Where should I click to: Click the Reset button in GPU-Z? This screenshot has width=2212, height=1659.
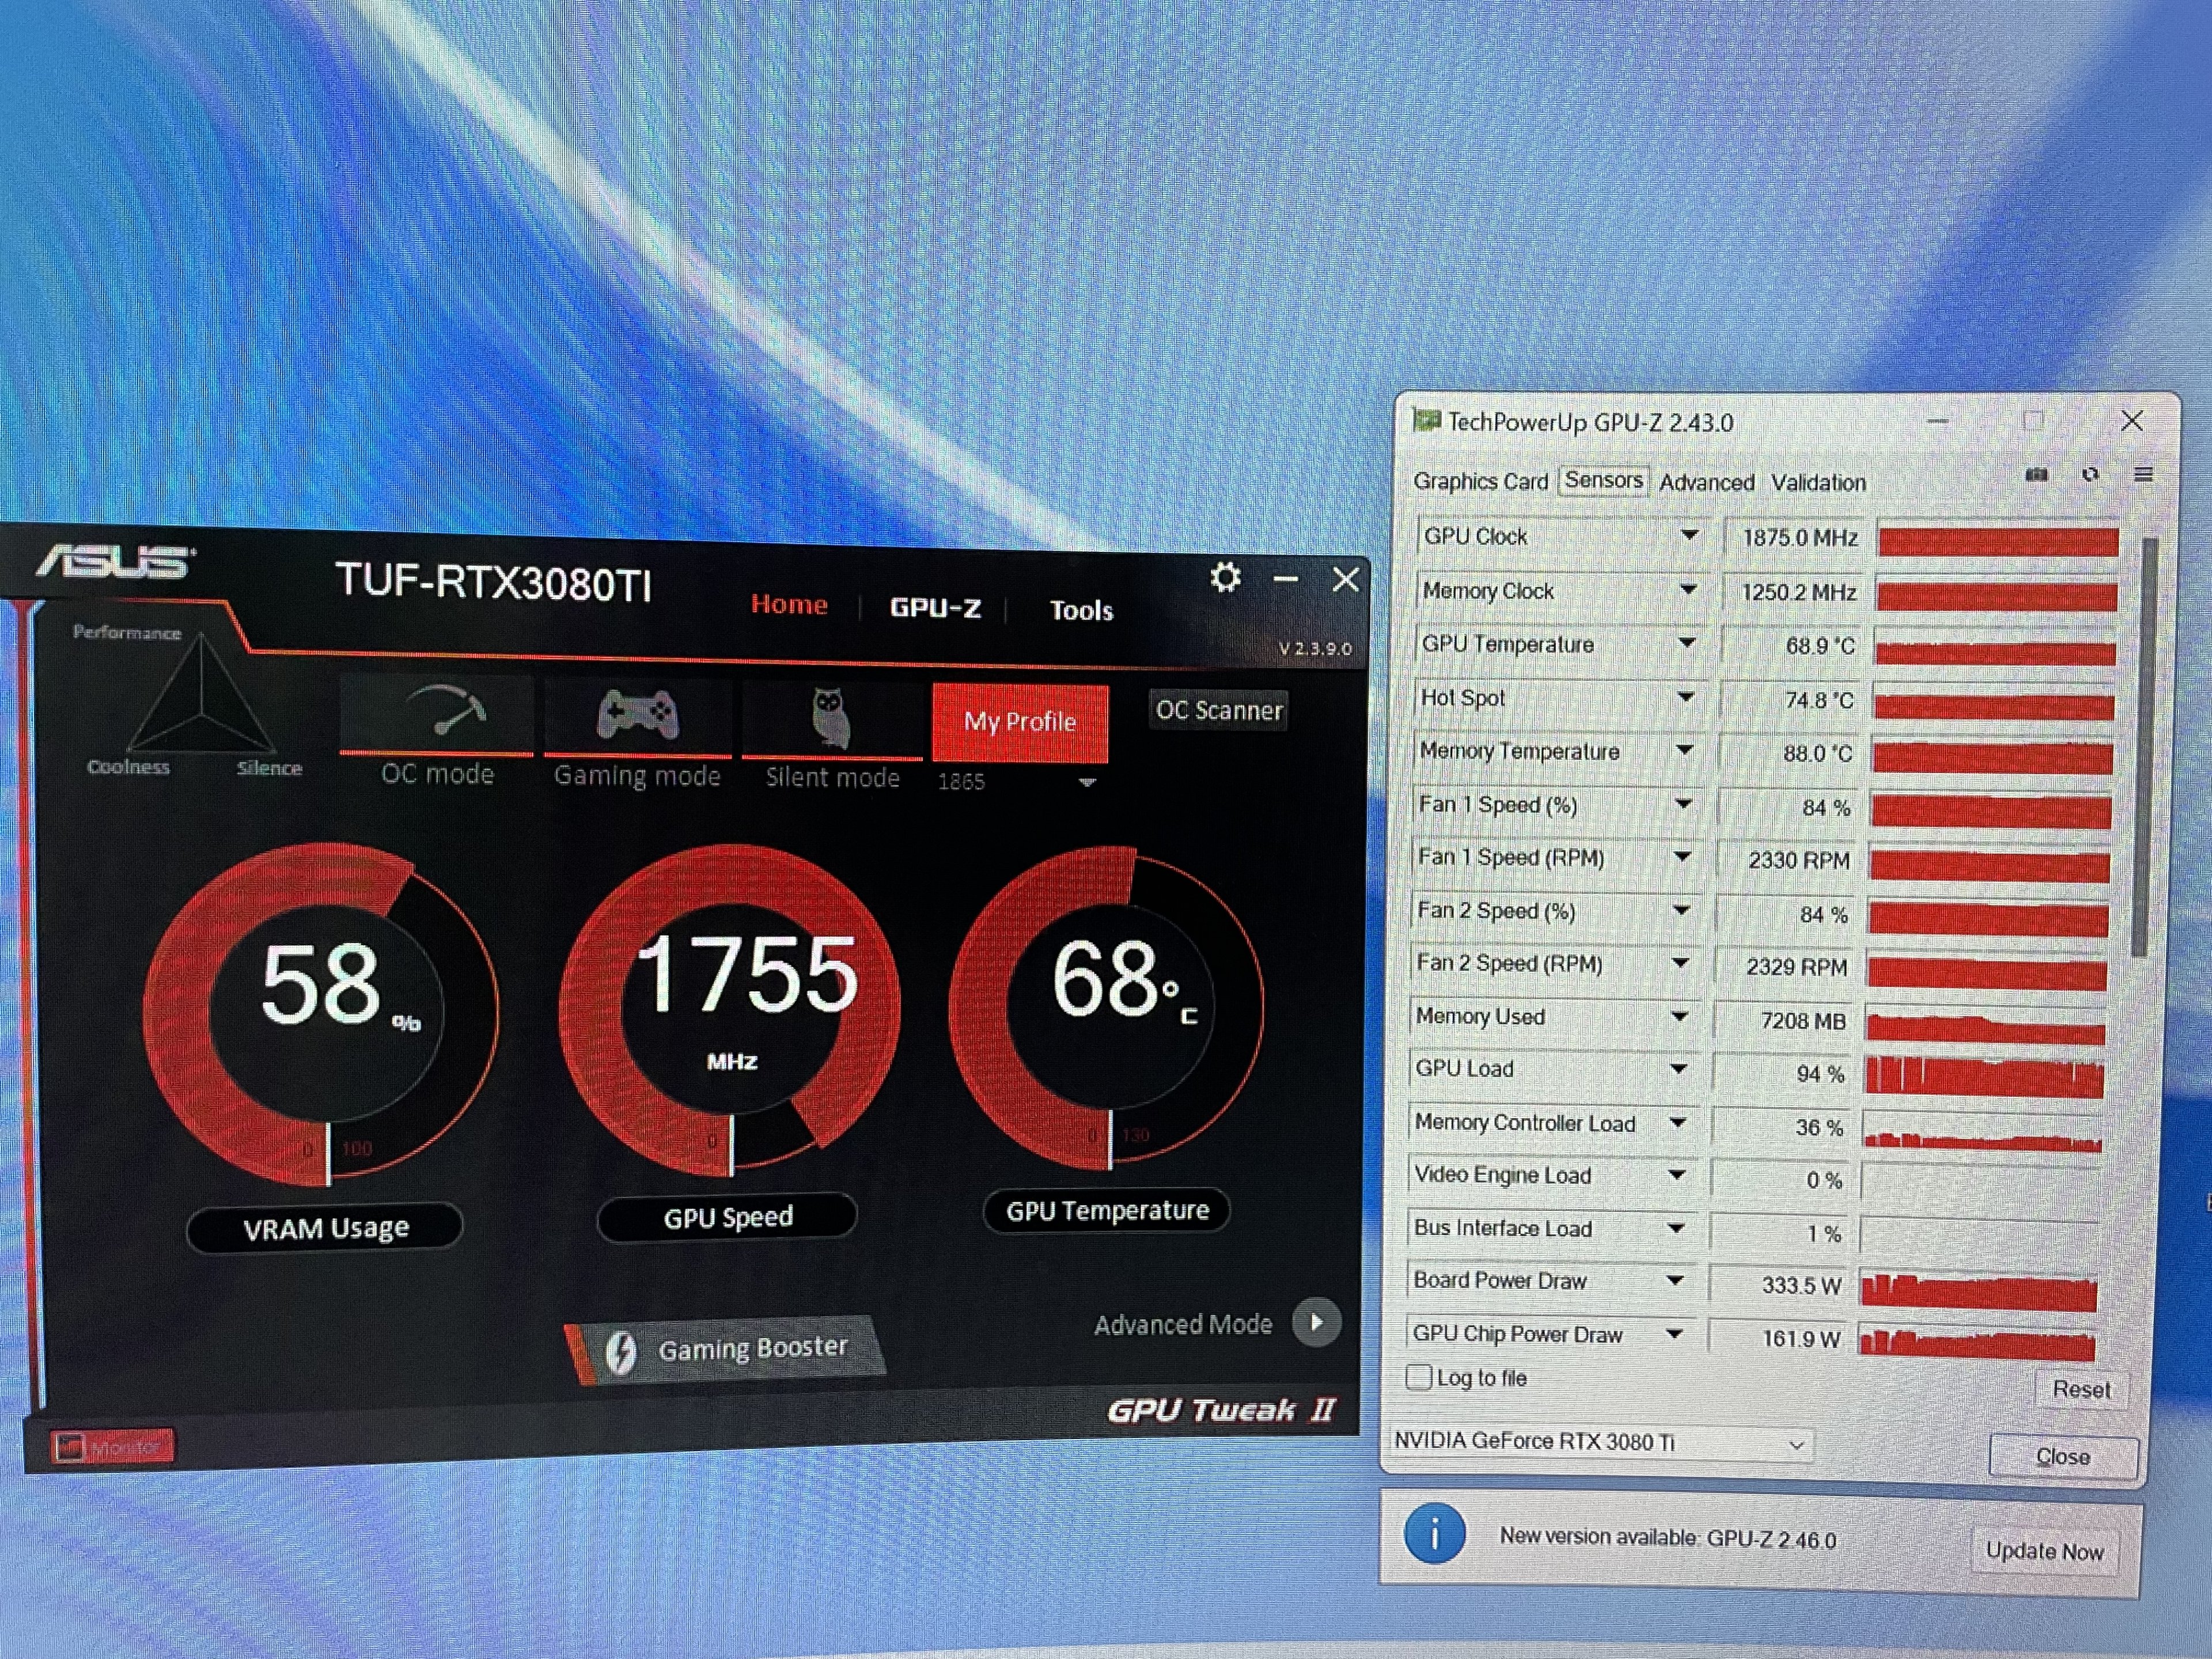2081,1389
